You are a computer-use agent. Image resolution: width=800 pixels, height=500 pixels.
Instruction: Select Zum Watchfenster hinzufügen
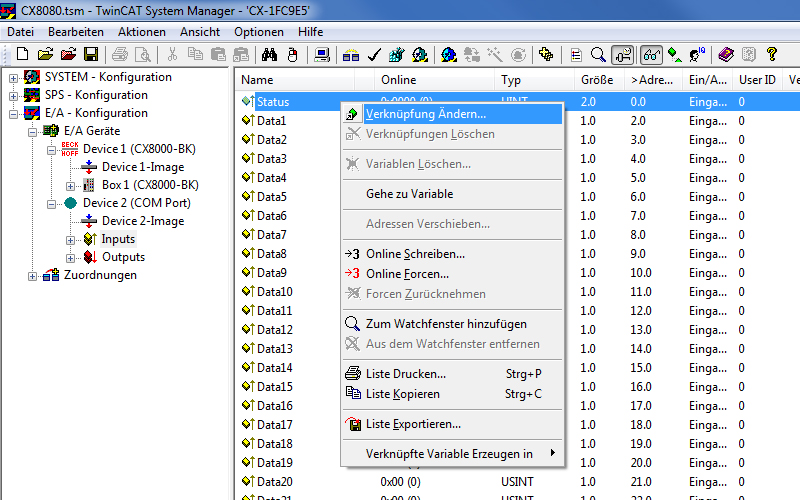[453, 324]
